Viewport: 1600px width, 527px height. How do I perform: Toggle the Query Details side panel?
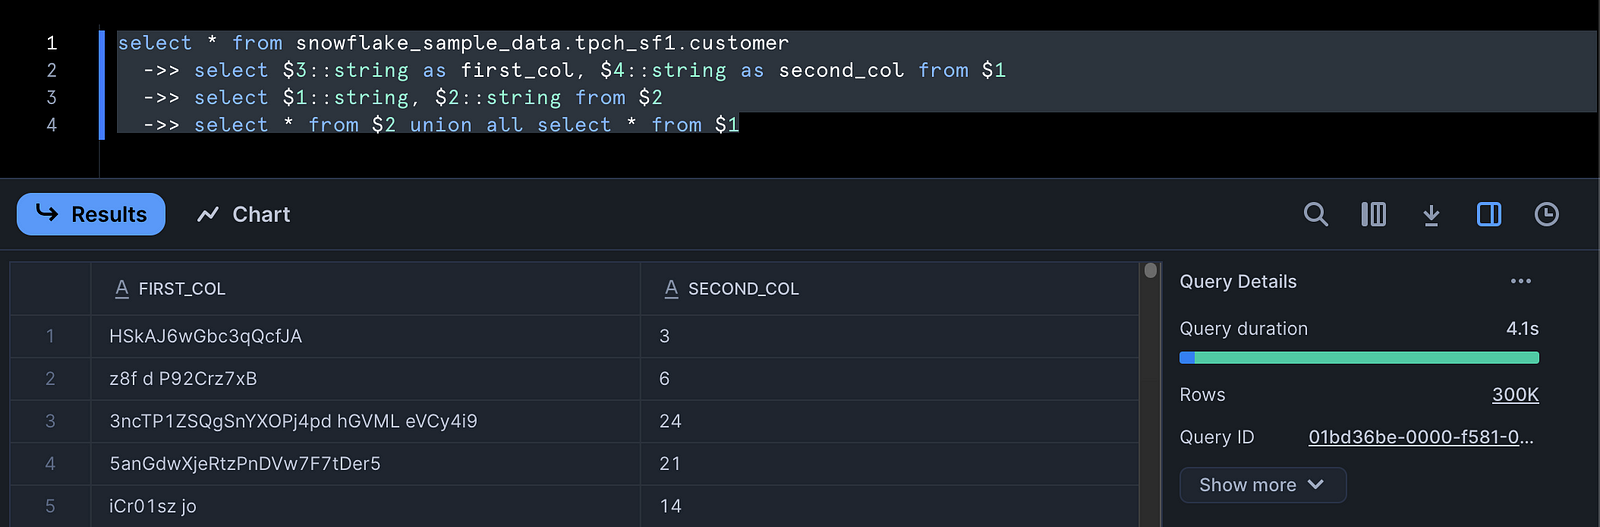click(1489, 214)
